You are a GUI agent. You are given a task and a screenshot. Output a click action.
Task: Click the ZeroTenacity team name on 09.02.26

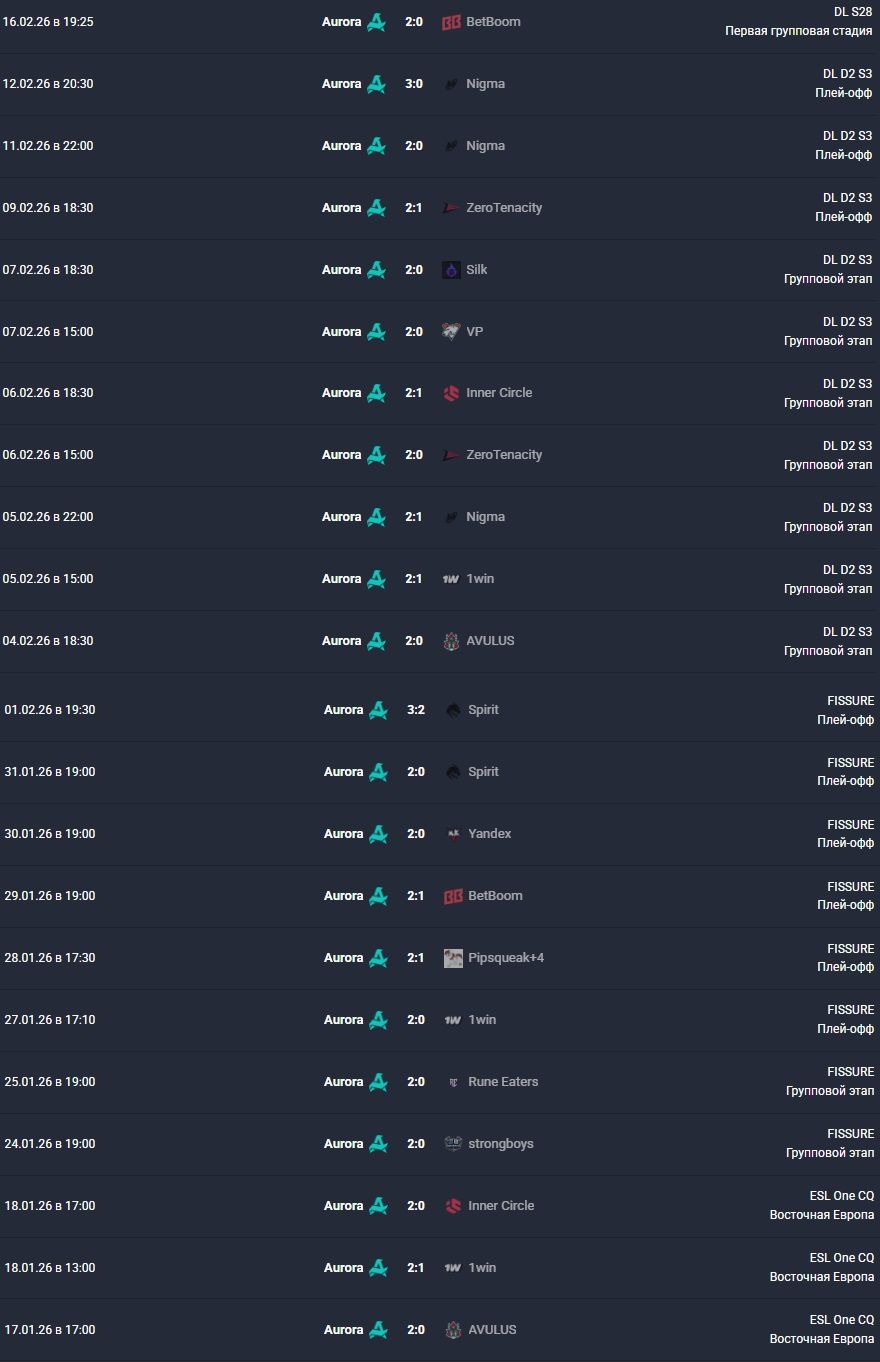504,208
